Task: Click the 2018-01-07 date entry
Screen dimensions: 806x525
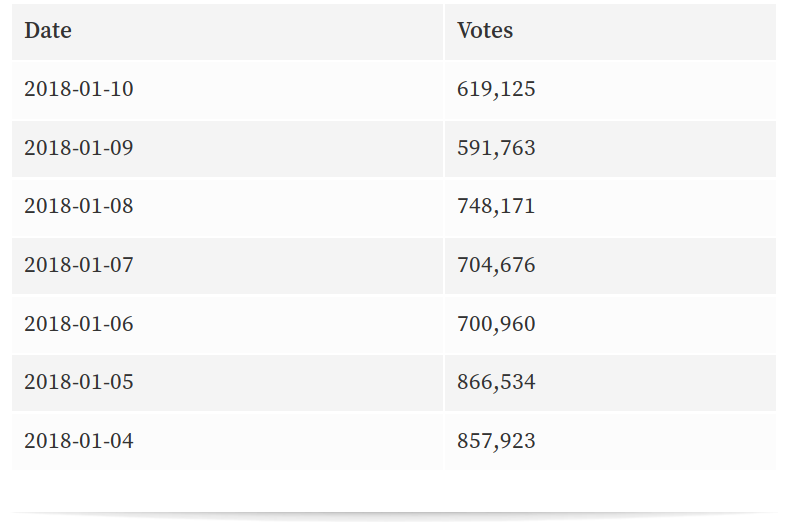Action: tap(79, 265)
